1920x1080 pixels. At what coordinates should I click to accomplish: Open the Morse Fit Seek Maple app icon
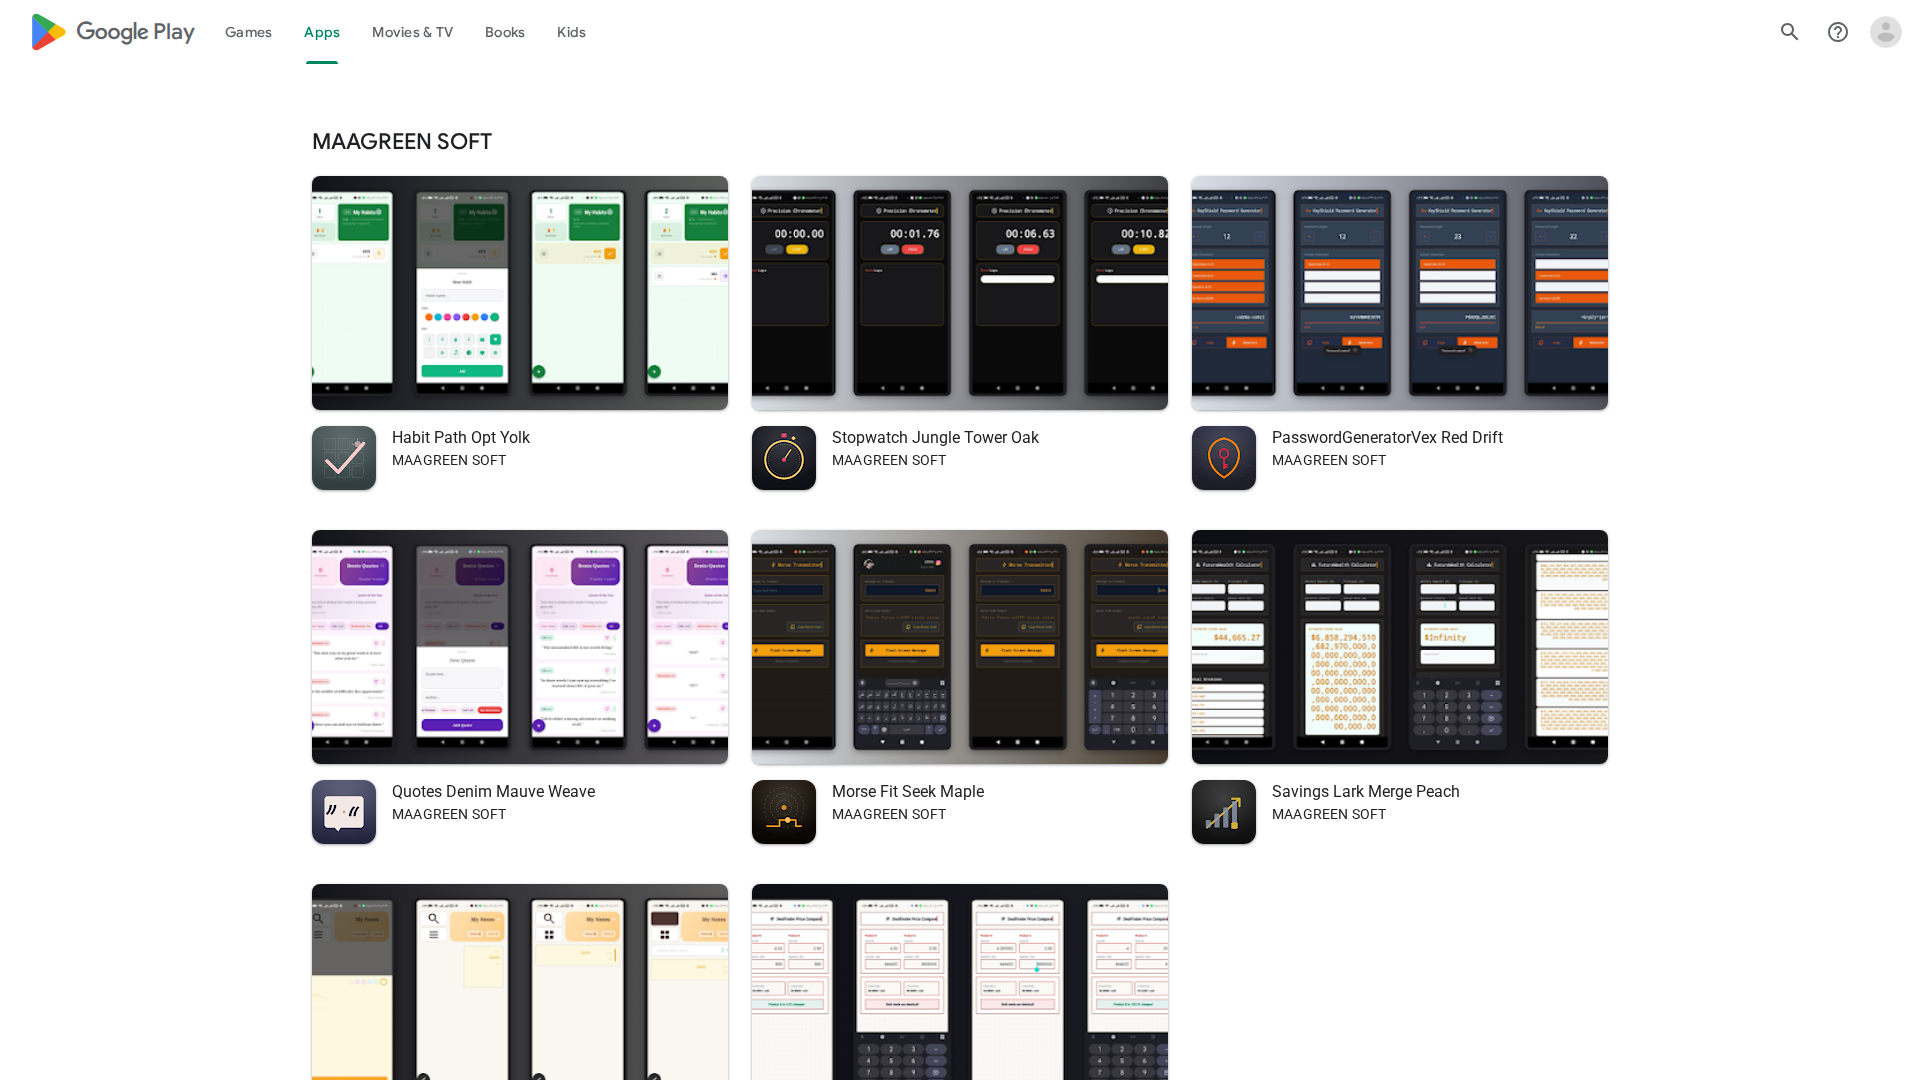(784, 812)
